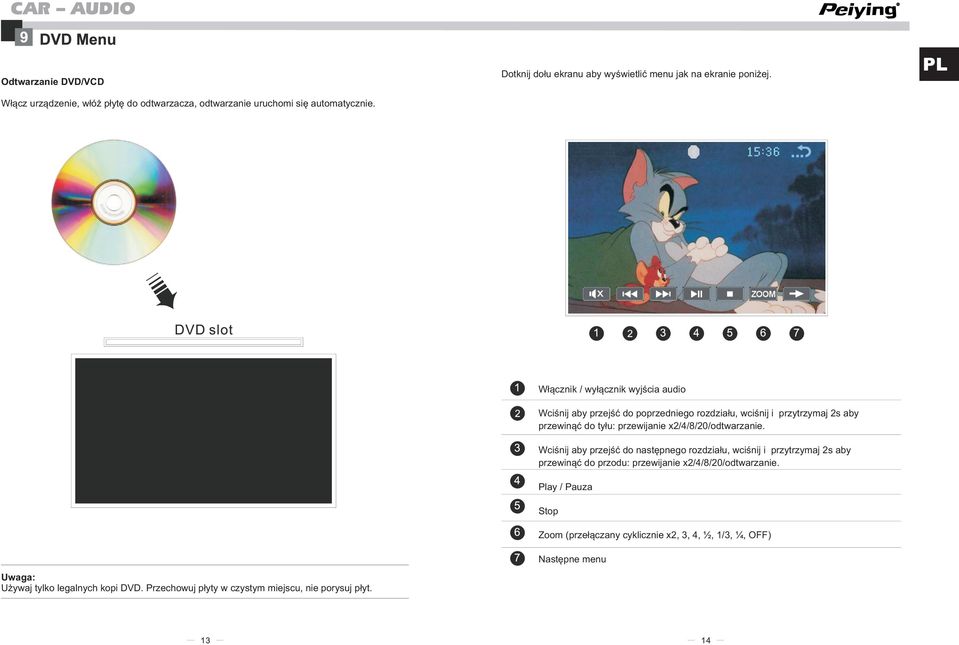The height and width of the screenshot is (645, 959).
Task: Click the 'DVD Menu' section heading
Action: click(x=78, y=40)
